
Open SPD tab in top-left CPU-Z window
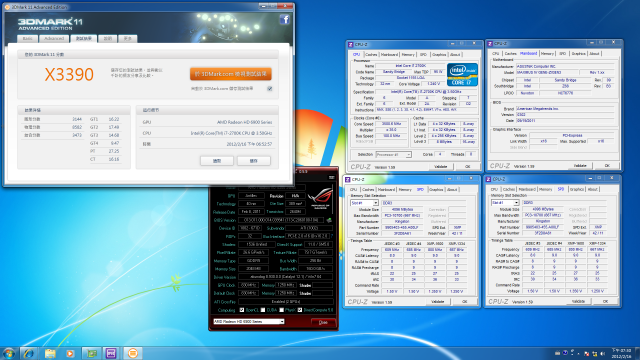[x=423, y=54]
